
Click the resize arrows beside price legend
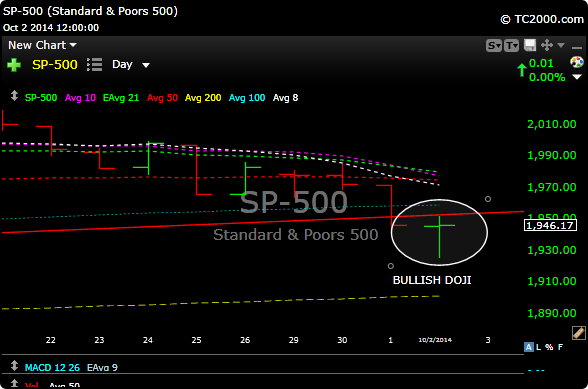14,96
